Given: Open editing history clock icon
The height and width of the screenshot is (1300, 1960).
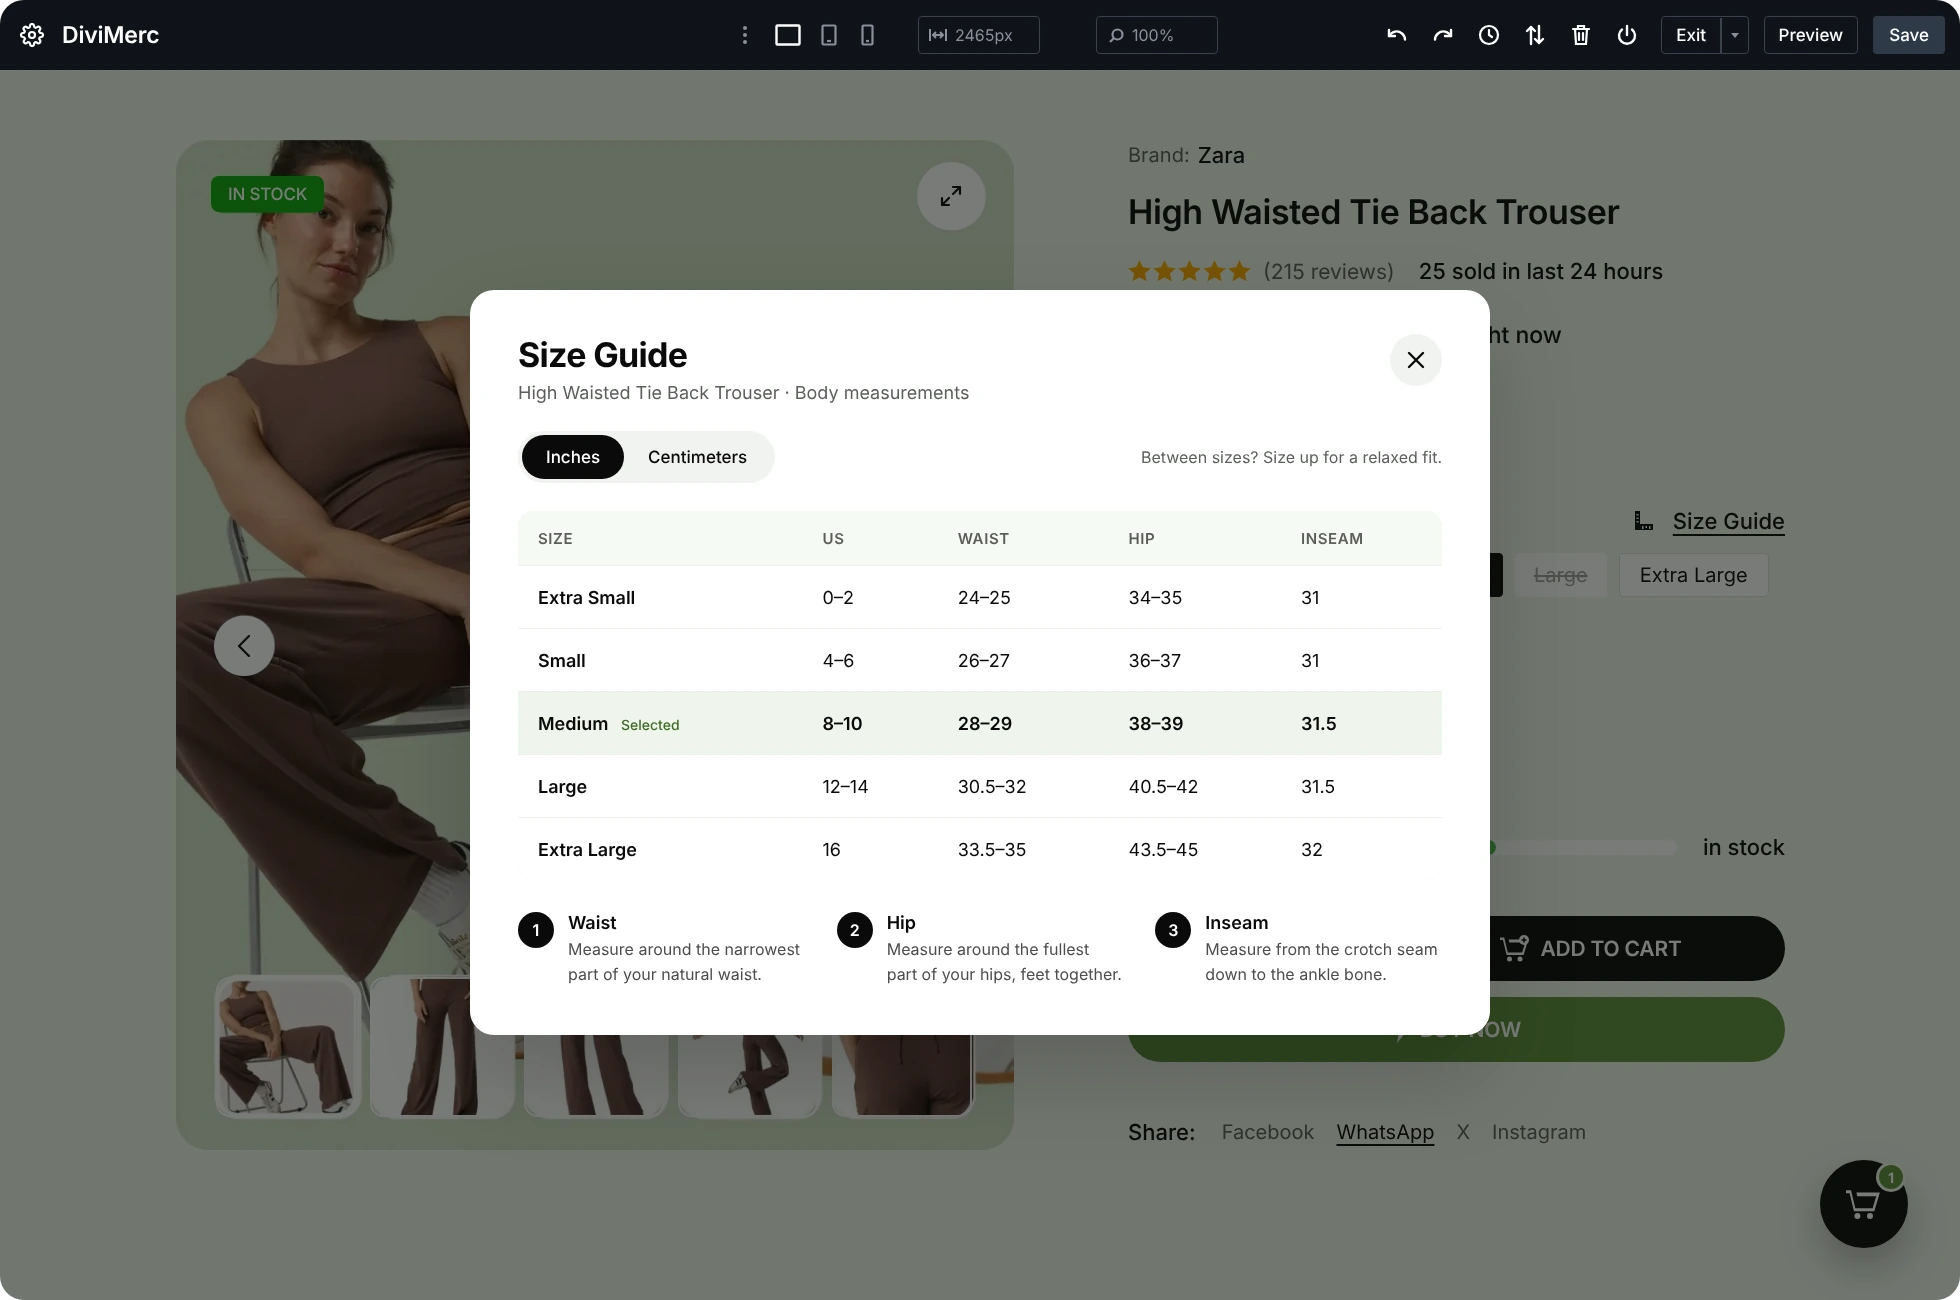Looking at the screenshot, I should pyautogui.click(x=1489, y=35).
